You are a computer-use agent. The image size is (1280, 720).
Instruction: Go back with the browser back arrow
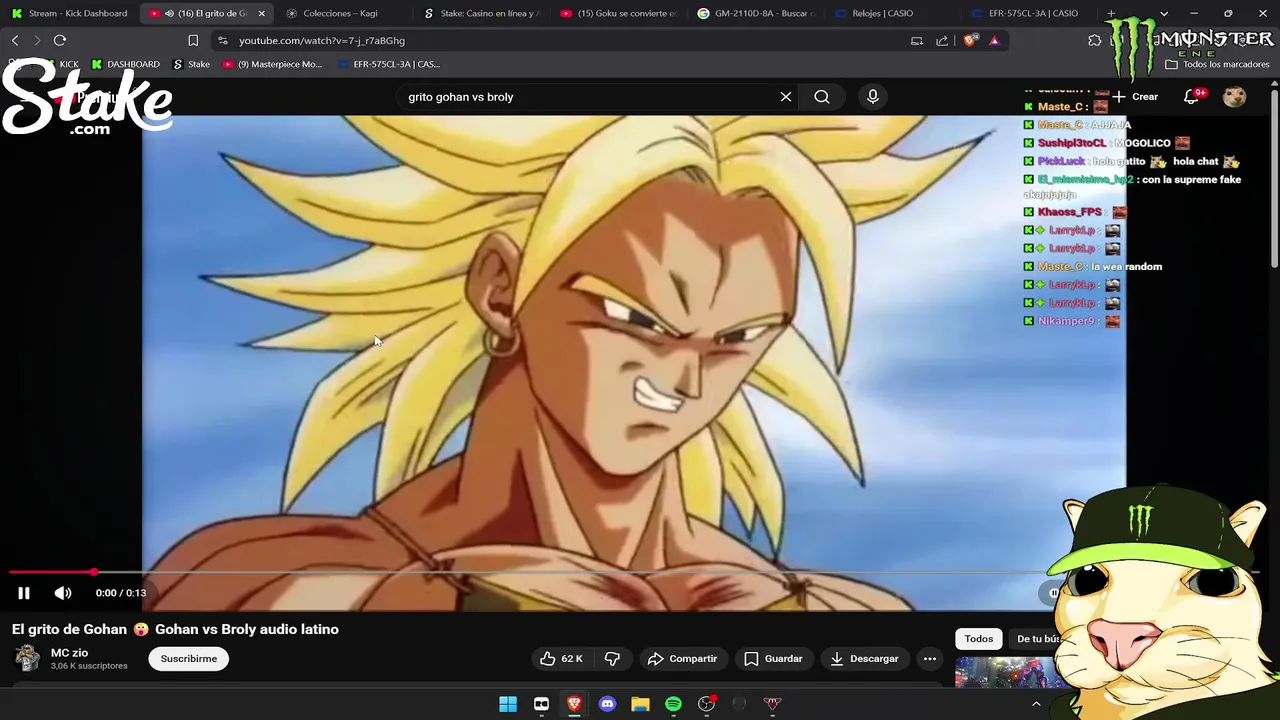[x=15, y=41]
